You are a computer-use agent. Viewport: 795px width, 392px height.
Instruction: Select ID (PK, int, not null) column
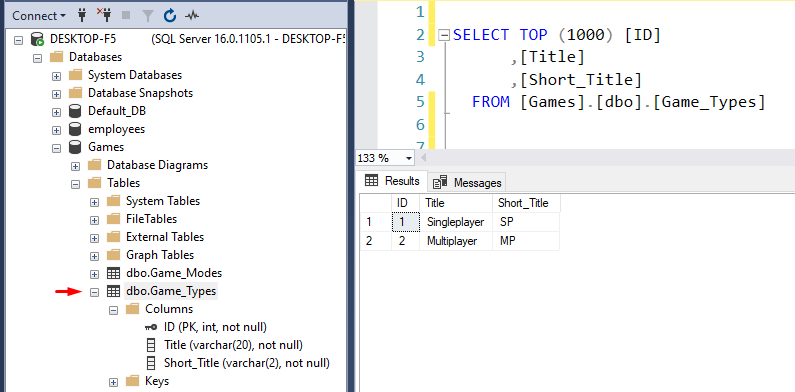point(215,327)
